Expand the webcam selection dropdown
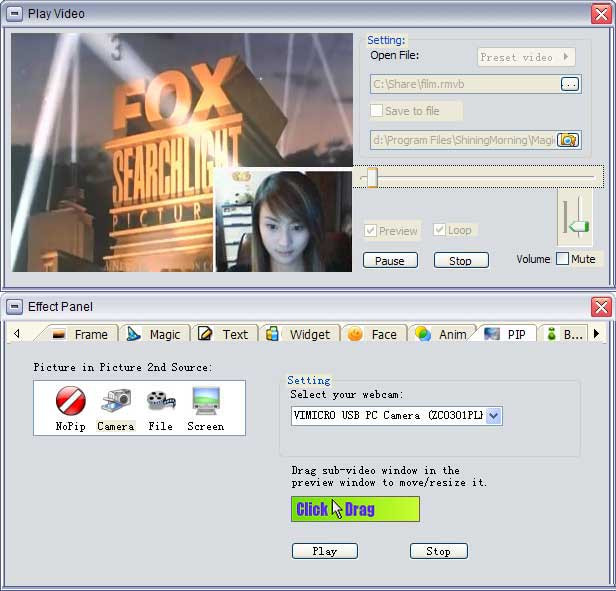This screenshot has height=591, width=616. click(x=494, y=416)
